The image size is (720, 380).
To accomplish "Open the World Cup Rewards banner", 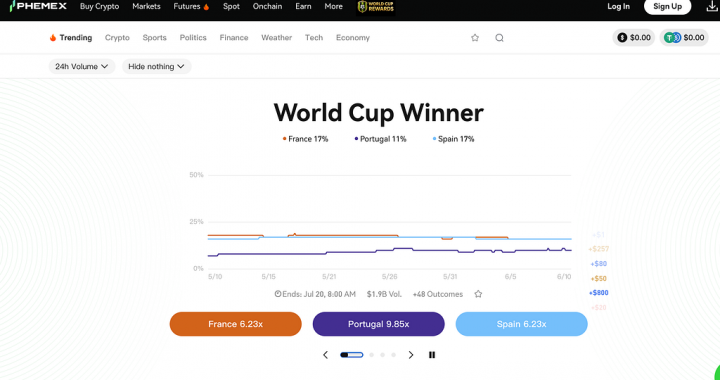I will pyautogui.click(x=376, y=7).
